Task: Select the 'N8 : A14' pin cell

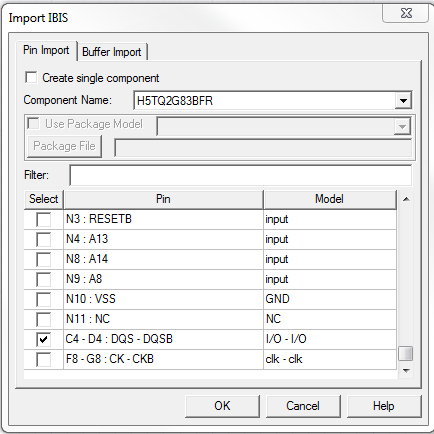Action: click(163, 259)
